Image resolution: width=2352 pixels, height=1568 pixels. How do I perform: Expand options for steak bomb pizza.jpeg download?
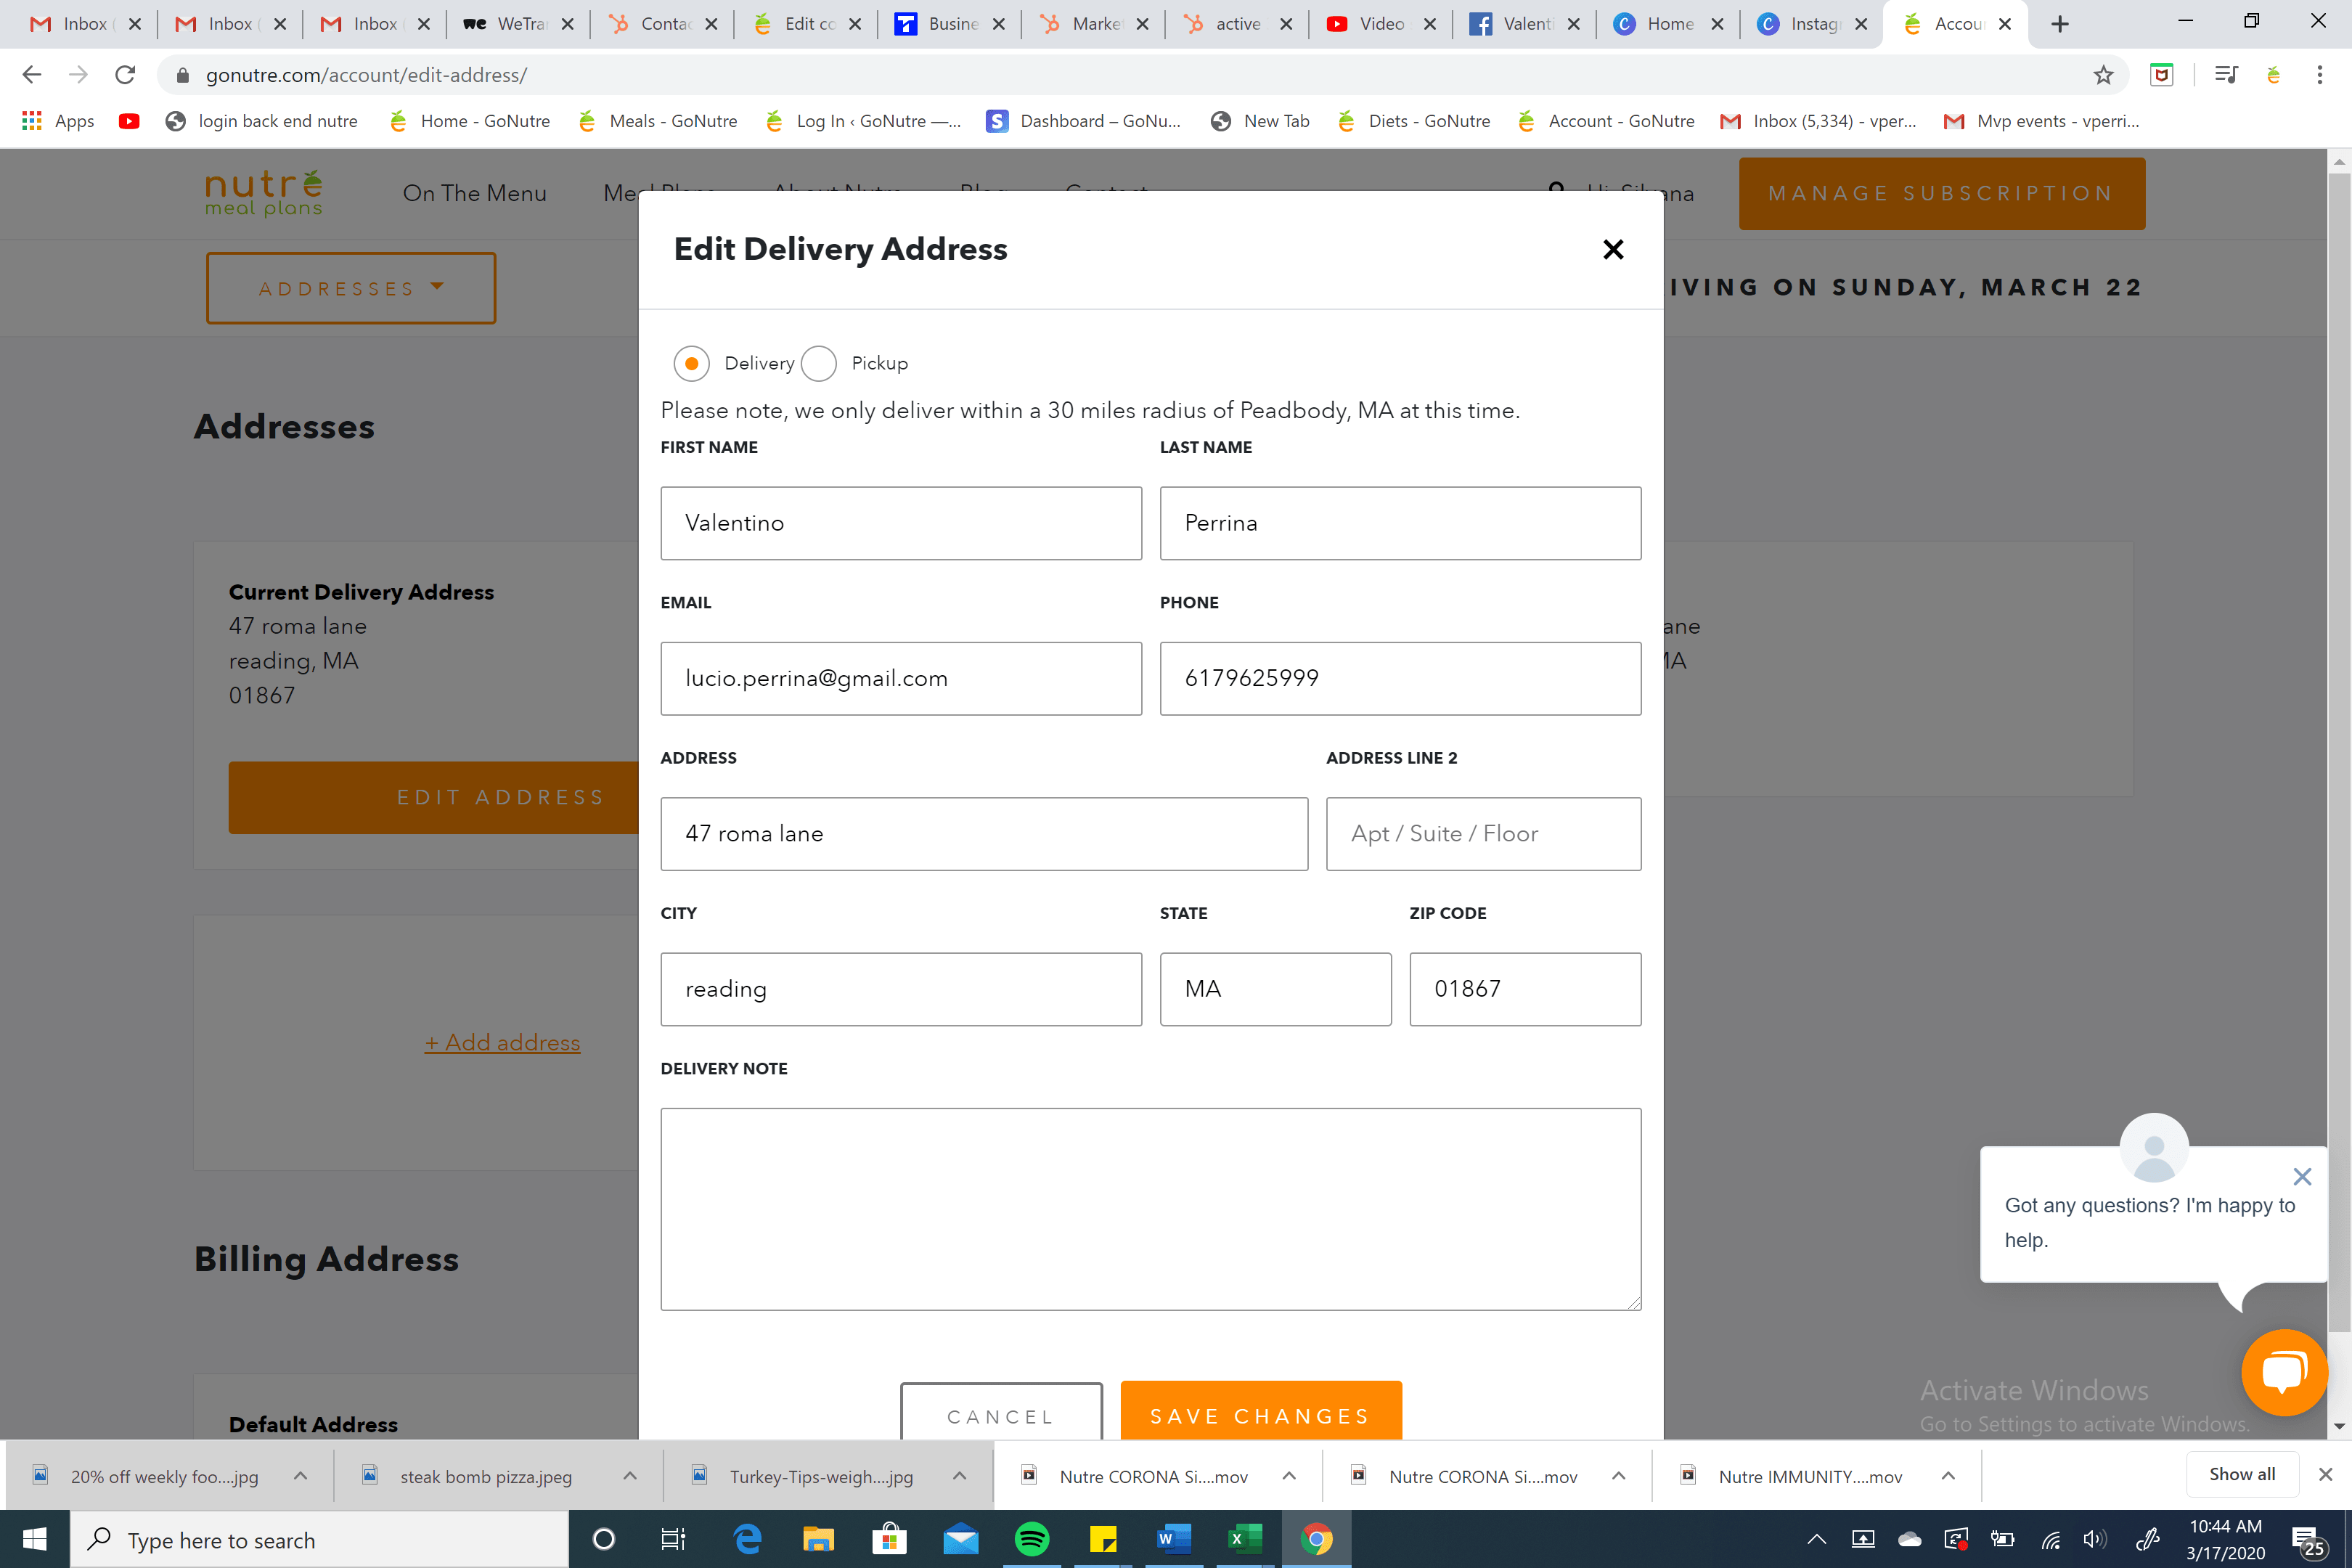coord(630,1476)
